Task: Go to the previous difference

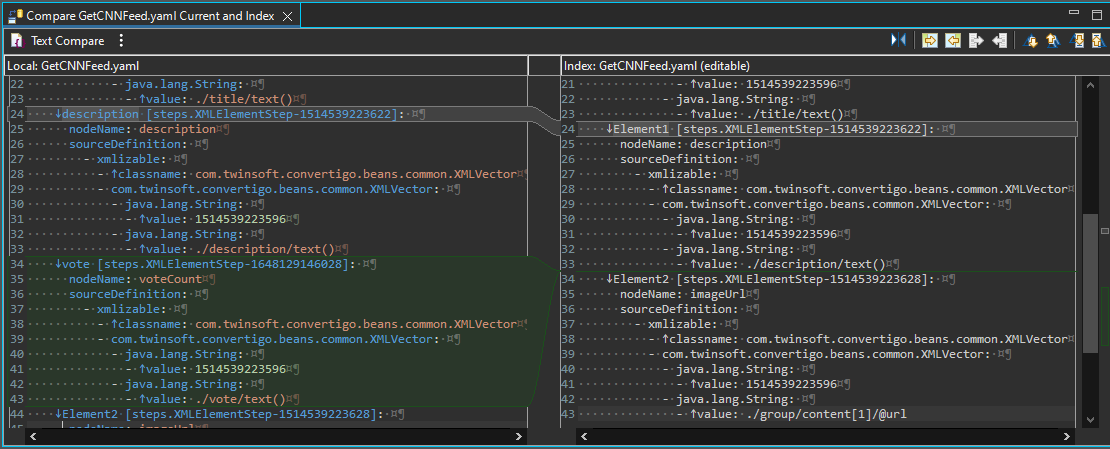Action: 1052,41
